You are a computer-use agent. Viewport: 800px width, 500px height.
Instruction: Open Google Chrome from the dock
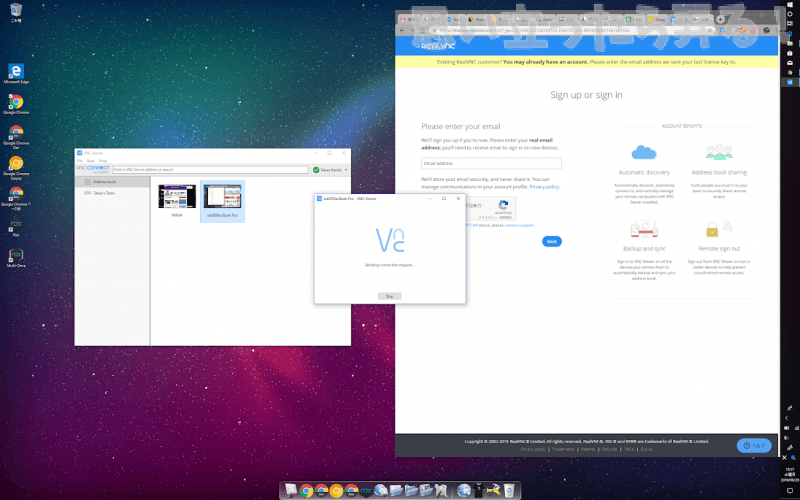(306, 491)
